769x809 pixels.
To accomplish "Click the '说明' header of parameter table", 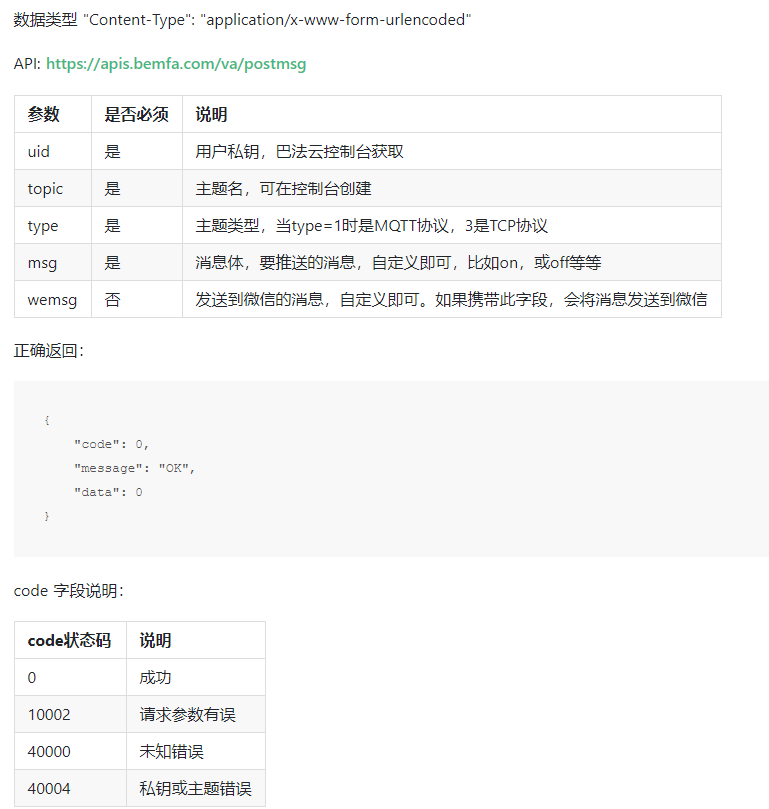I will click(452, 114).
